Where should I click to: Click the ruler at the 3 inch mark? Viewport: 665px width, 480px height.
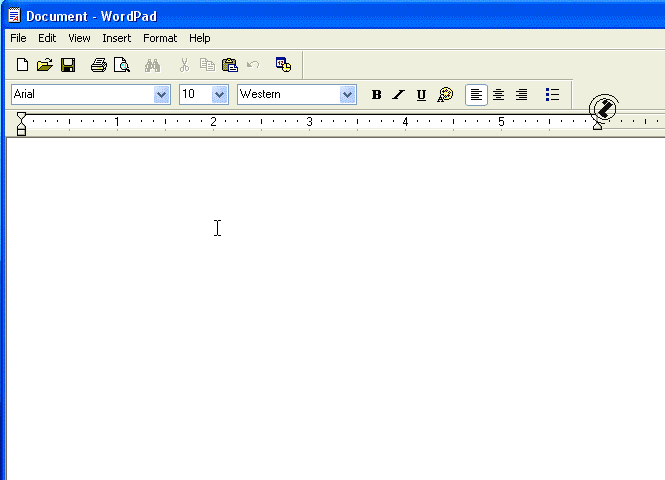point(310,122)
